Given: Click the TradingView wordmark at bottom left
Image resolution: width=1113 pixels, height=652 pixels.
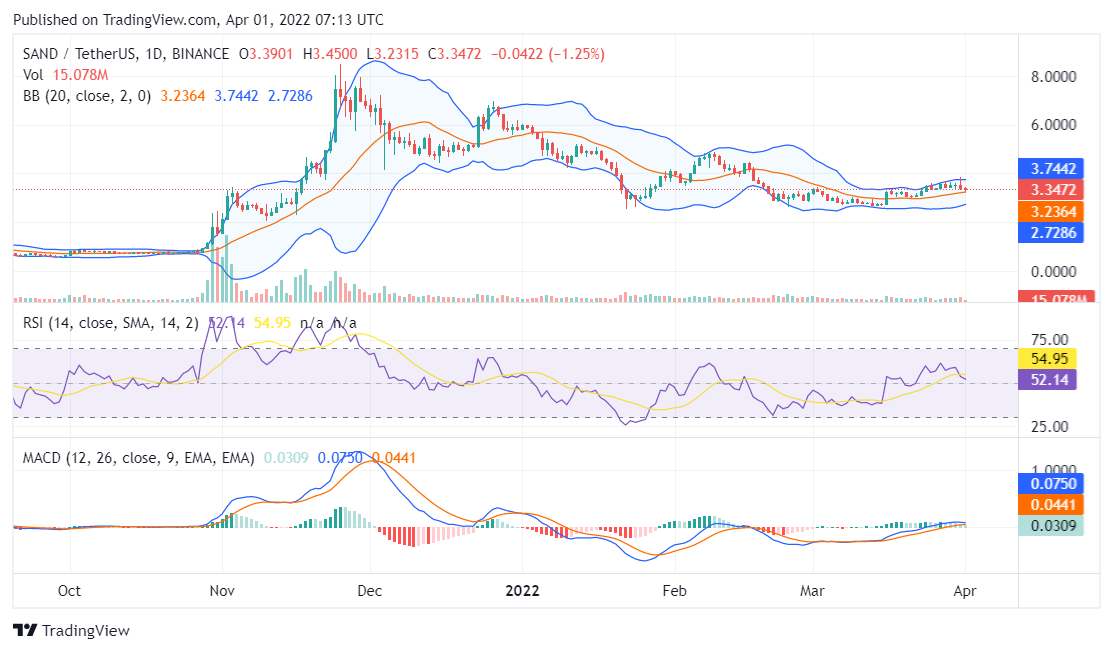Looking at the screenshot, I should [86, 631].
